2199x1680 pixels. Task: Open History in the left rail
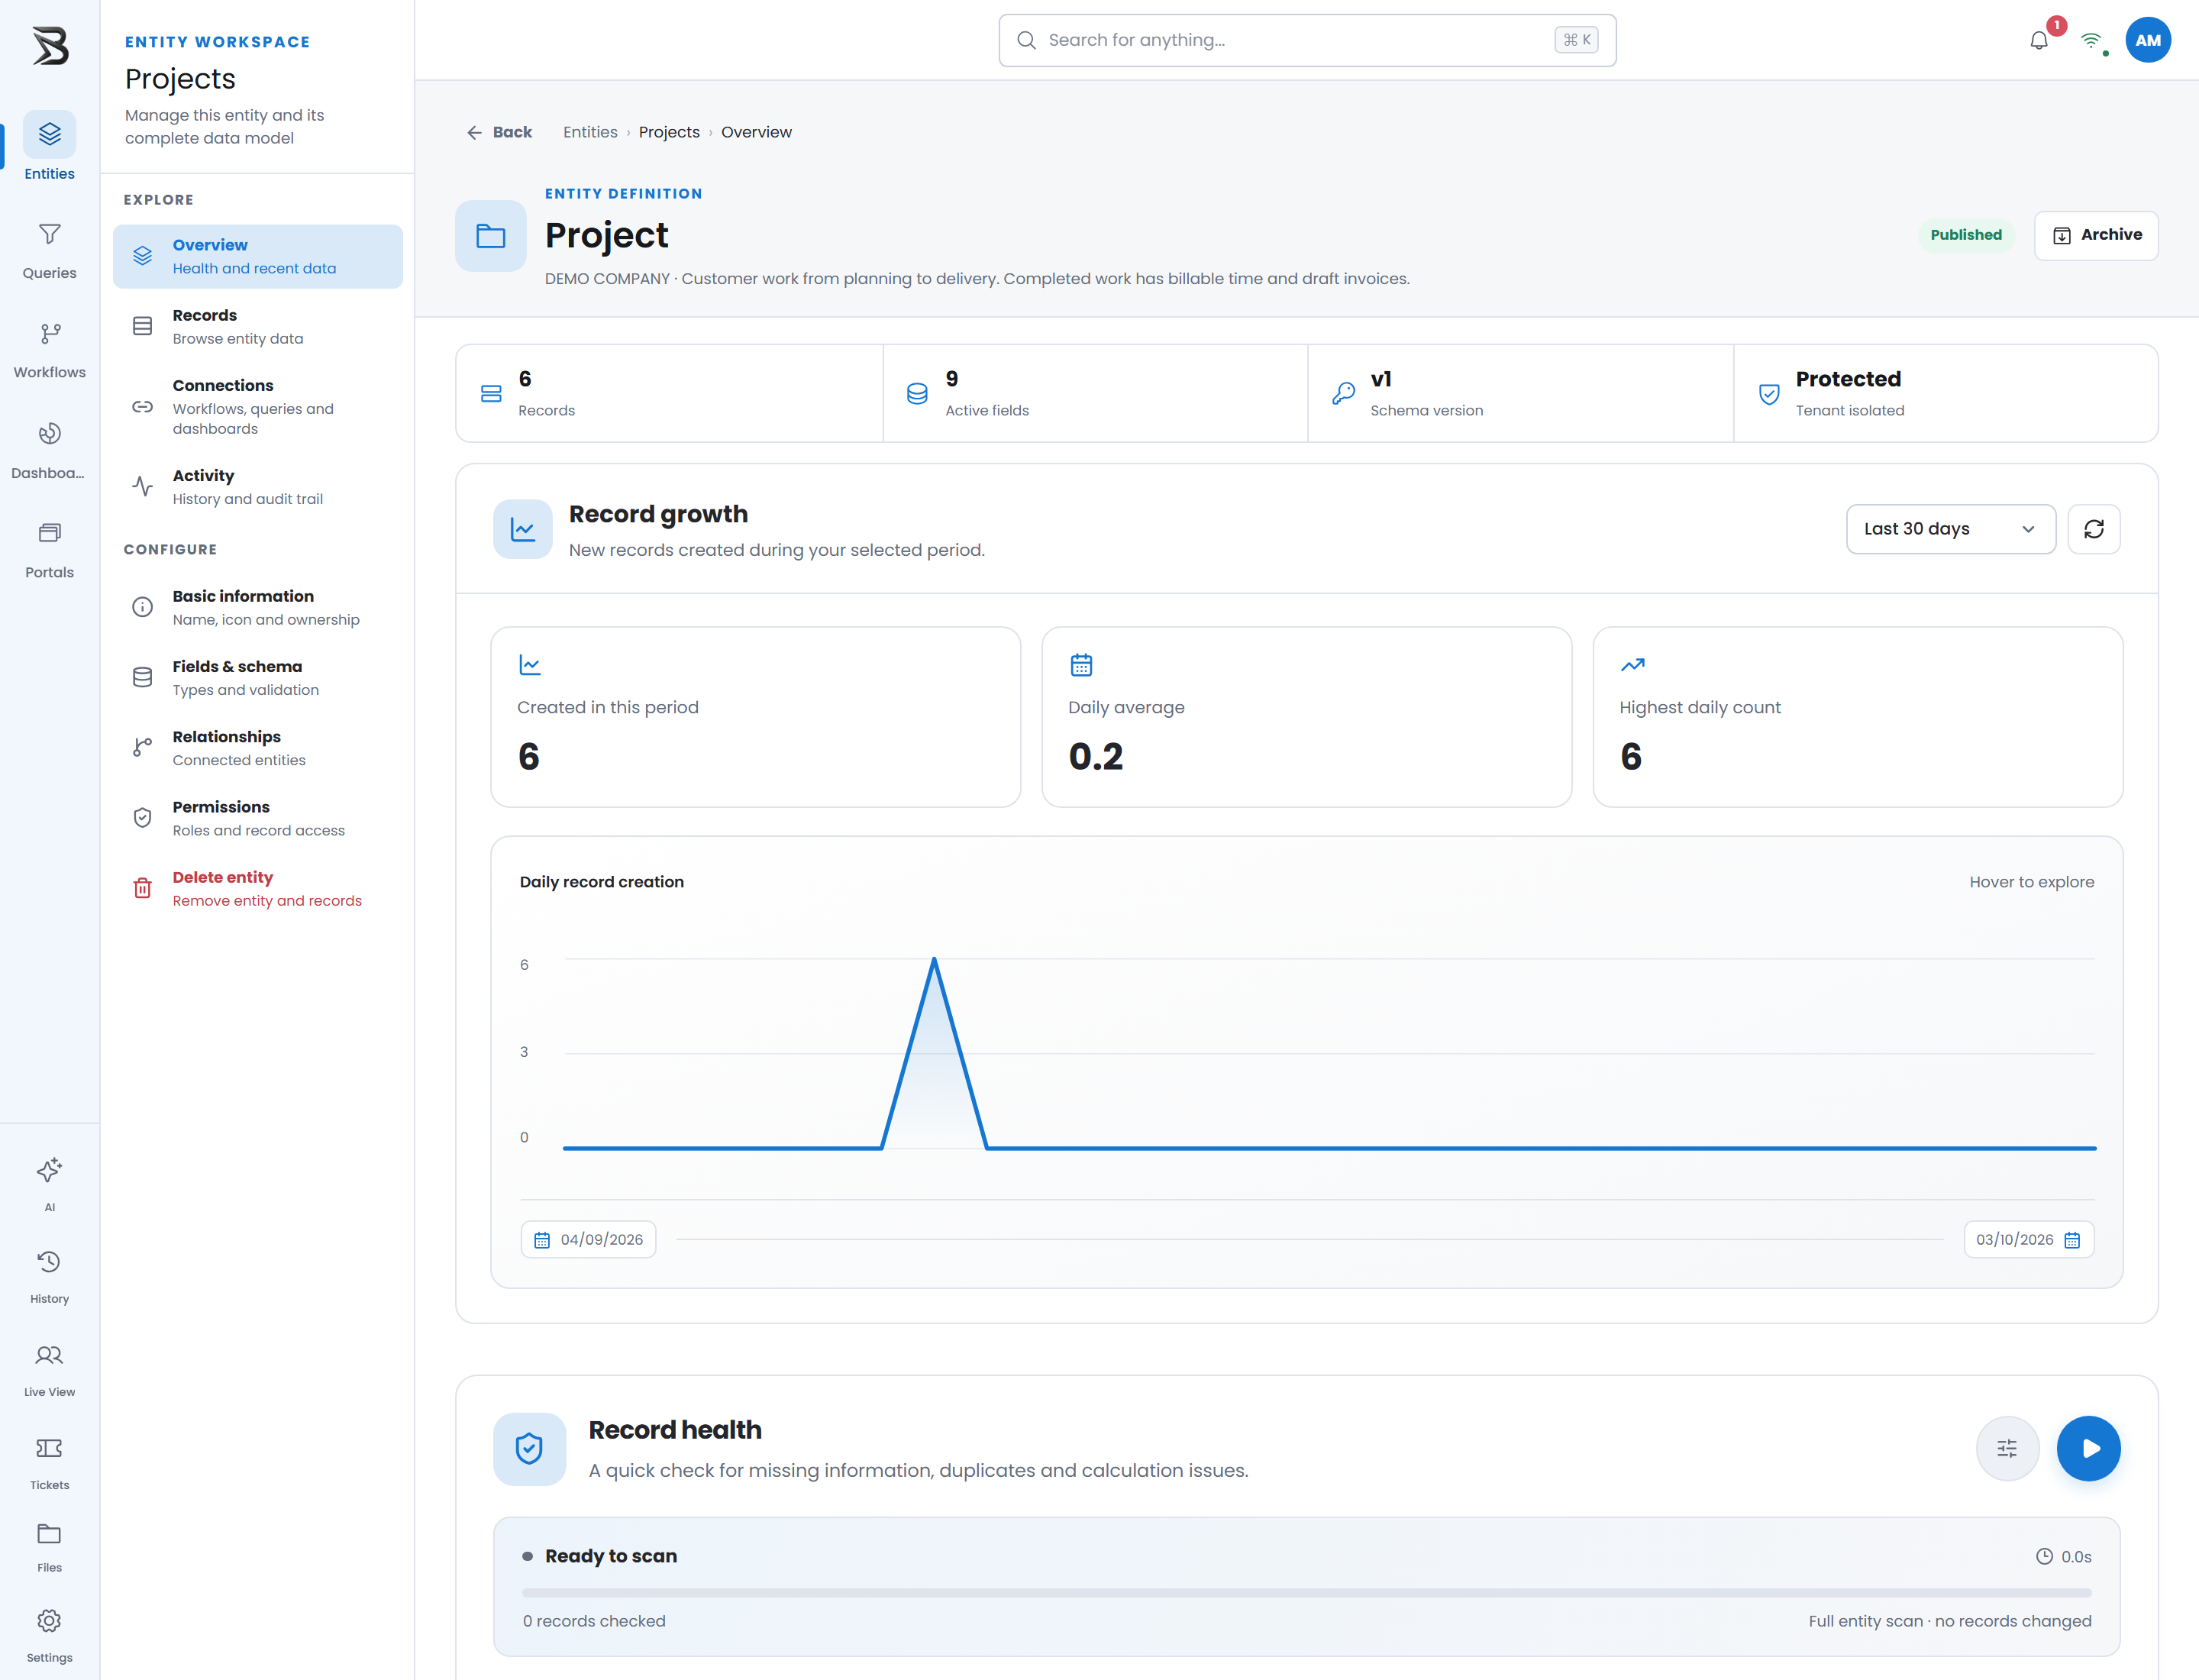click(49, 1276)
